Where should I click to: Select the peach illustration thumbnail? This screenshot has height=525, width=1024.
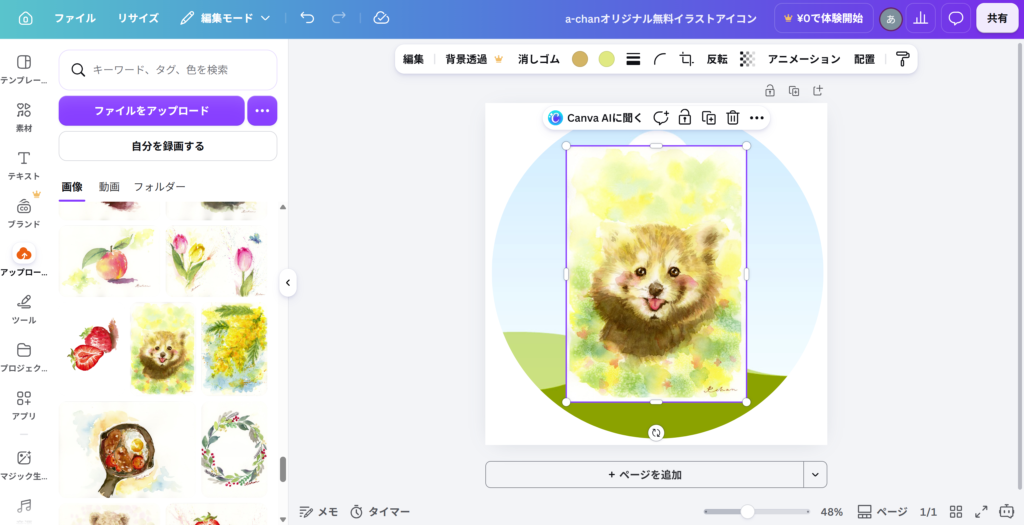[x=110, y=261]
